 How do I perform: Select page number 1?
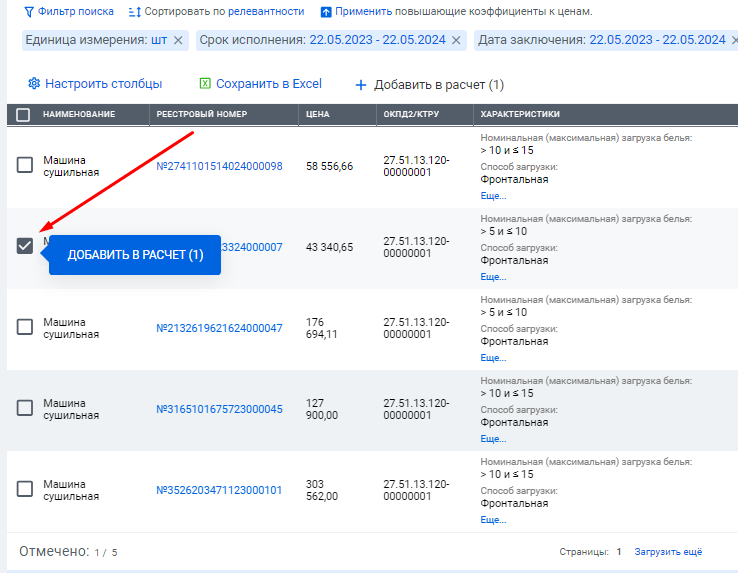pyautogui.click(x=619, y=552)
